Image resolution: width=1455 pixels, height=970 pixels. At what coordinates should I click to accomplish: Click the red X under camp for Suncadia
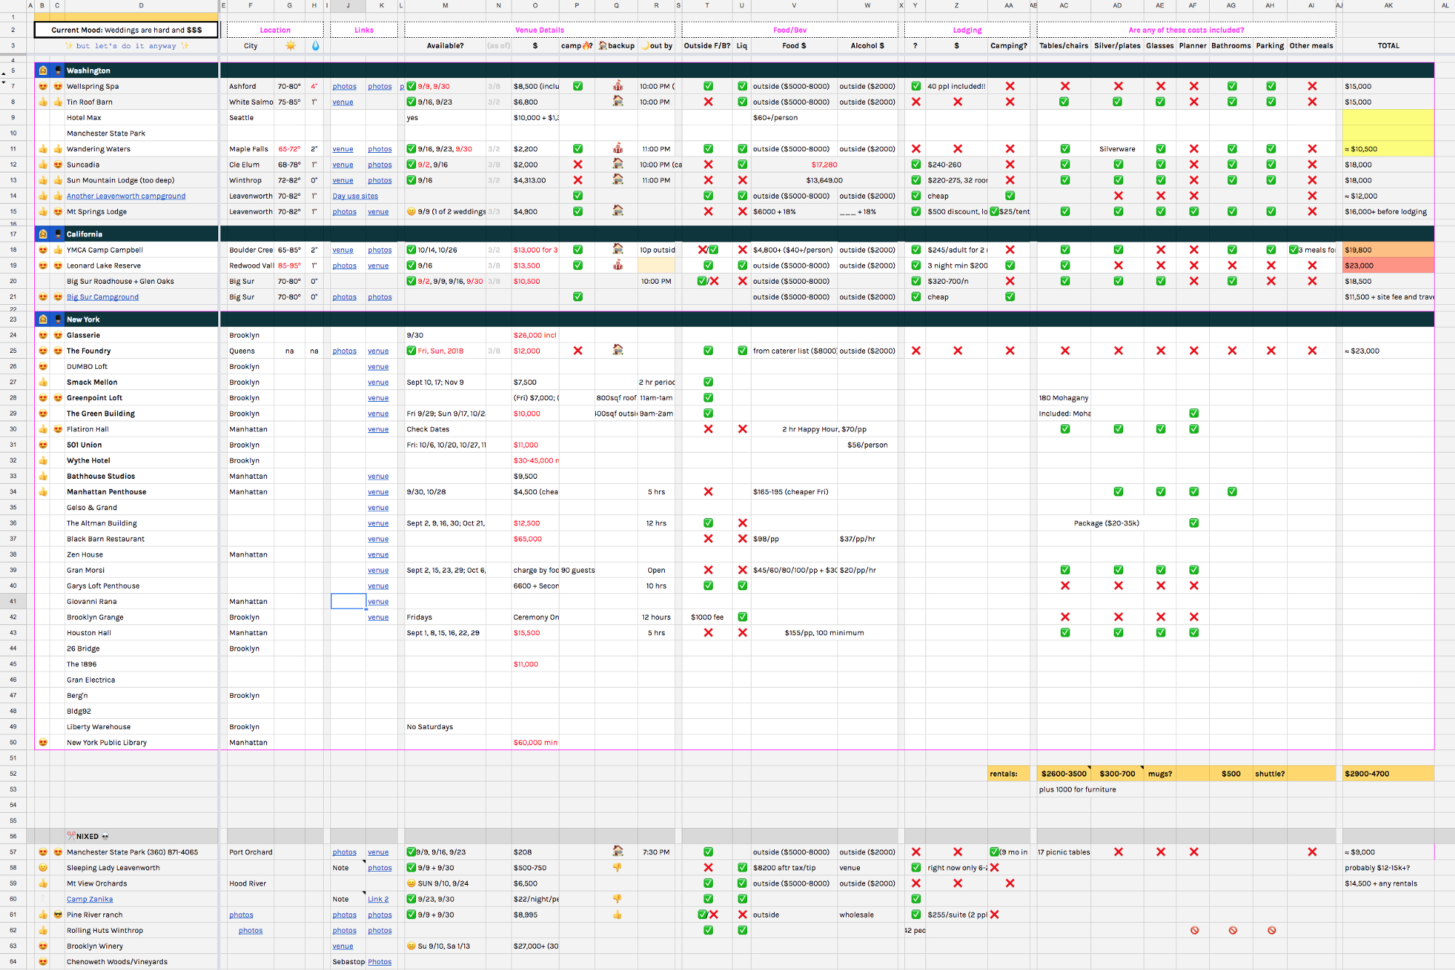click(x=577, y=164)
